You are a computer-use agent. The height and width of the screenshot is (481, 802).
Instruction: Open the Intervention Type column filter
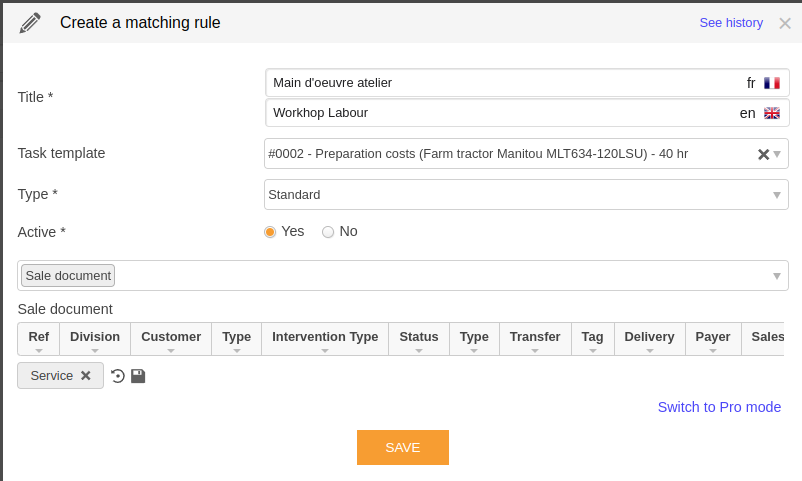(x=325, y=351)
